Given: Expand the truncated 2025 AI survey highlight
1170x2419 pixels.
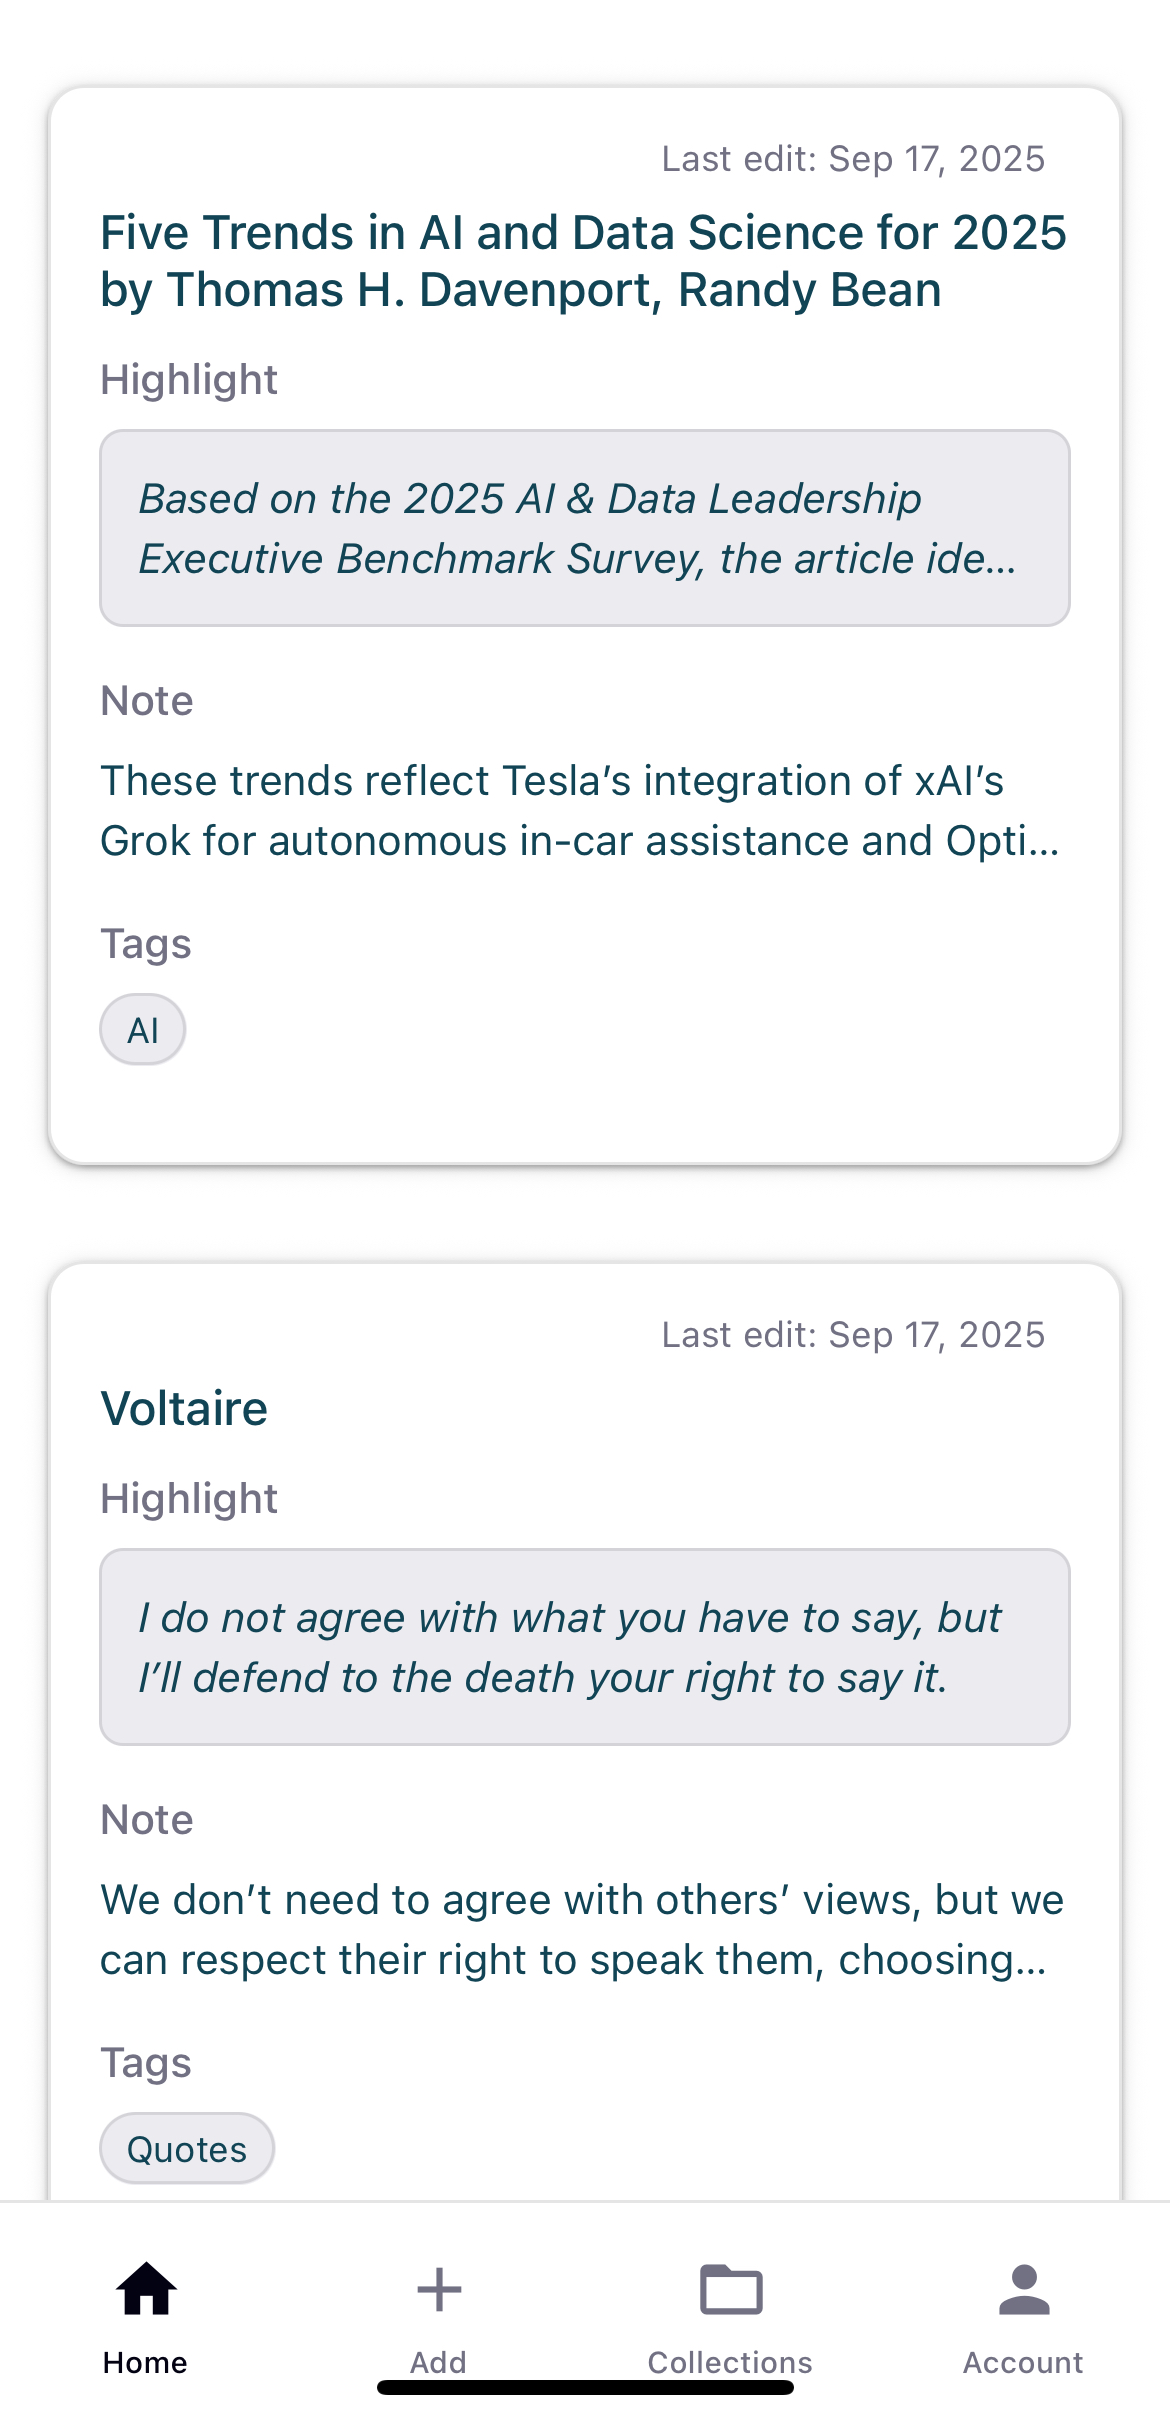Looking at the screenshot, I should pyautogui.click(x=584, y=528).
